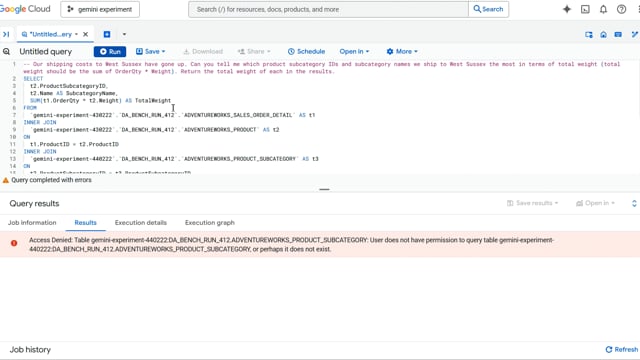Click the Access Denied error message
Screen dimensions: 640x360
tap(291, 244)
